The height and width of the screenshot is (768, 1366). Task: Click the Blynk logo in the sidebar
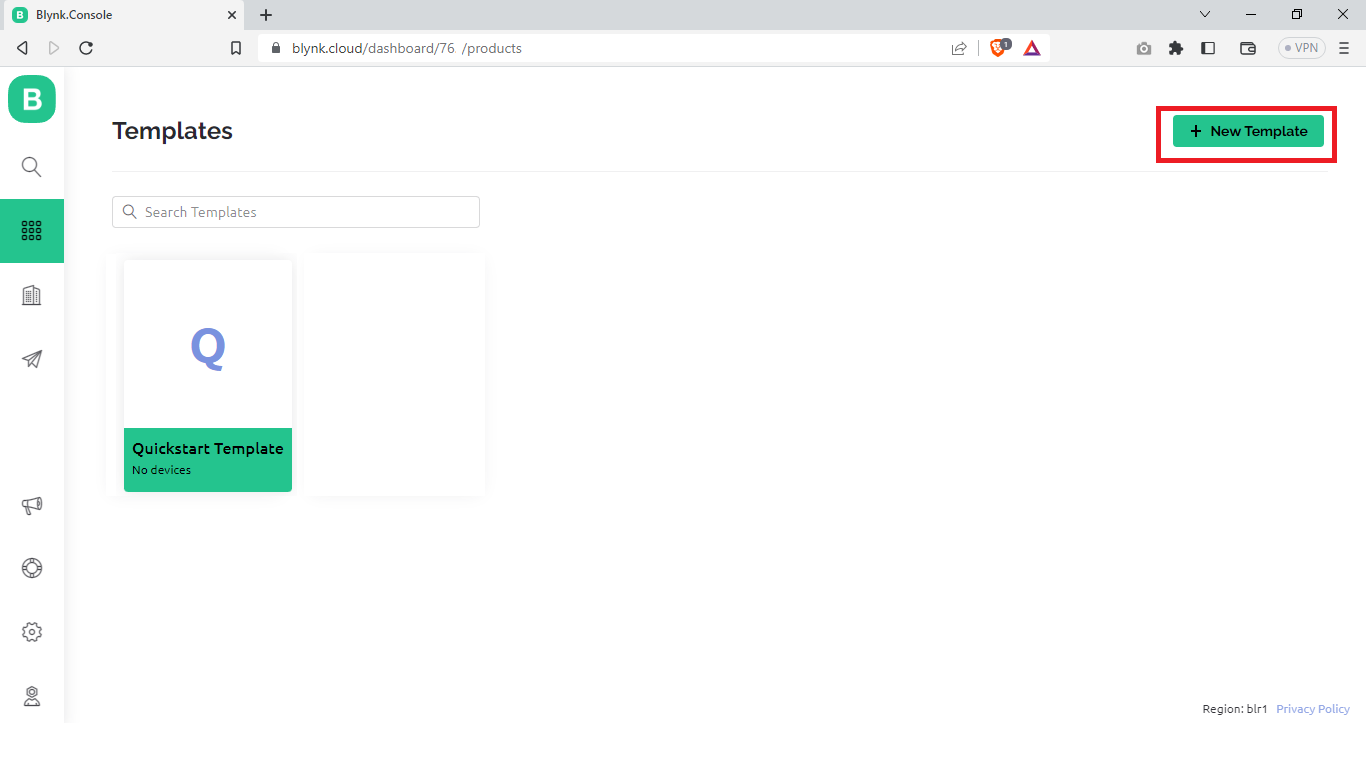[31, 99]
